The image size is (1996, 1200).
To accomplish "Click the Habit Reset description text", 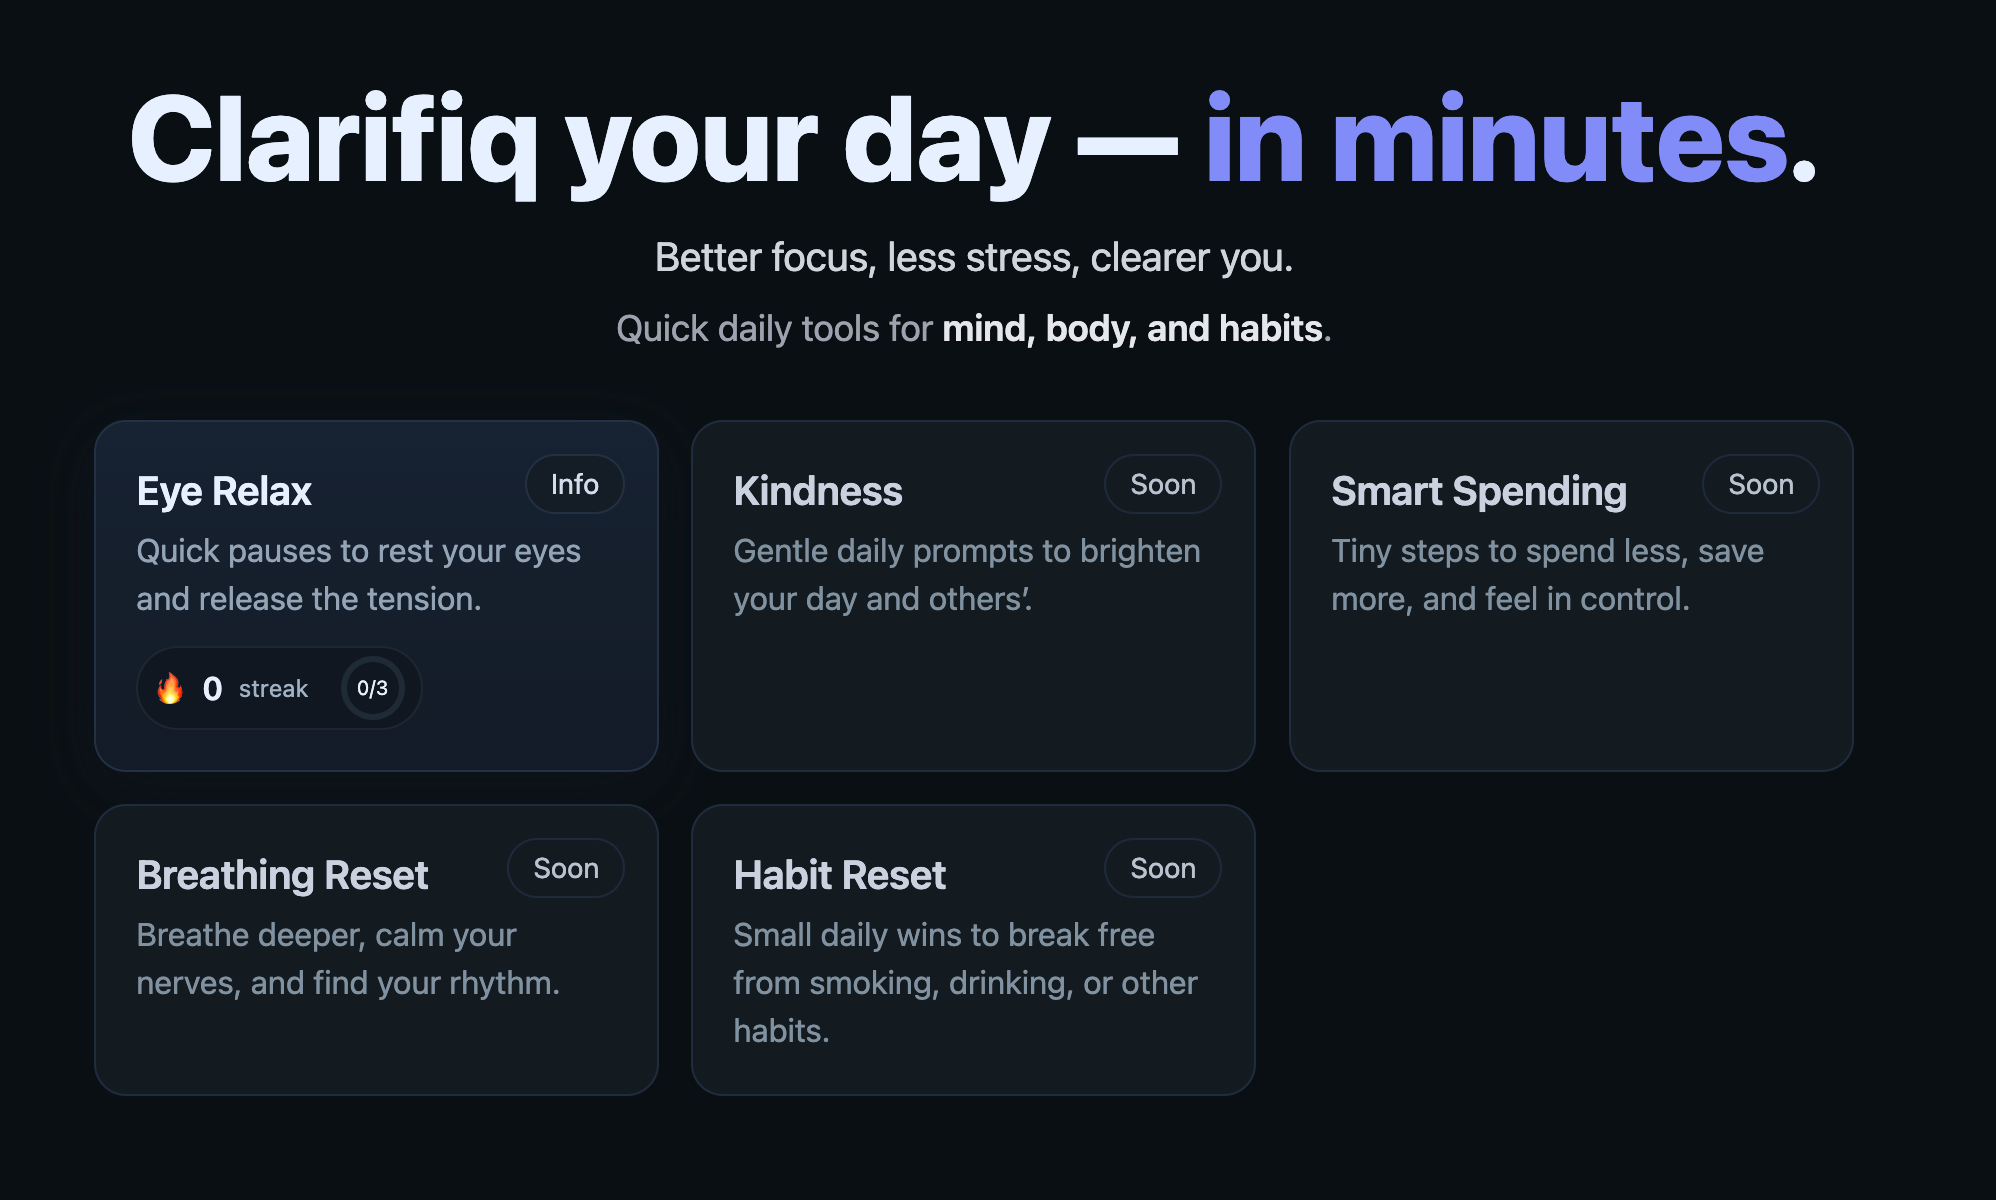I will [964, 983].
